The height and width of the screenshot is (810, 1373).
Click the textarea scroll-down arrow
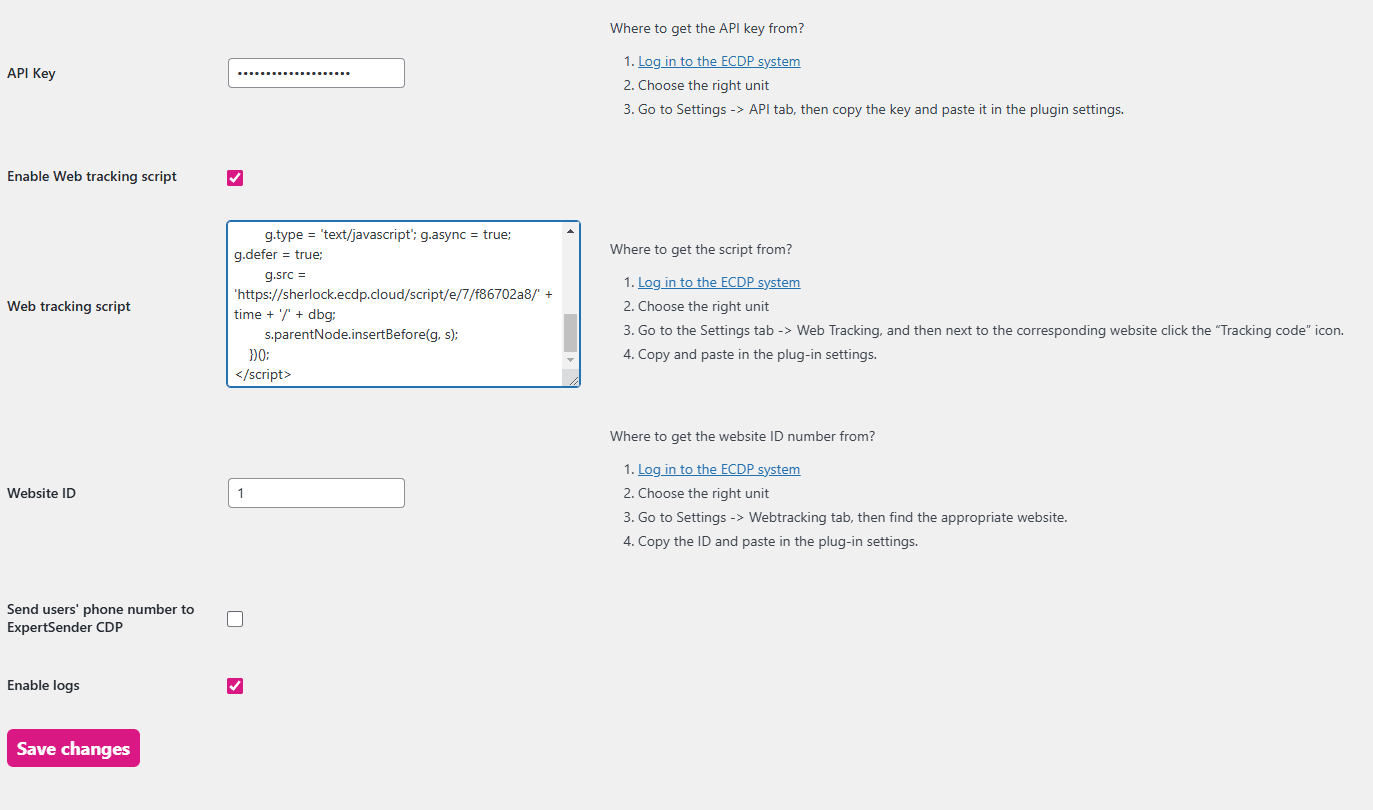570,360
